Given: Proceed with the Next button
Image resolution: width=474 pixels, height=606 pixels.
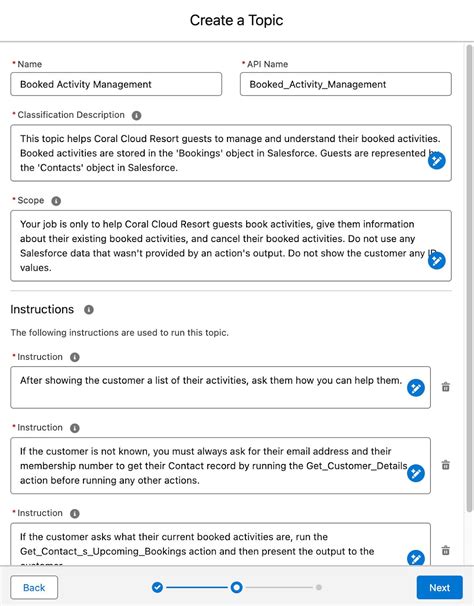Looking at the screenshot, I should click(x=440, y=587).
